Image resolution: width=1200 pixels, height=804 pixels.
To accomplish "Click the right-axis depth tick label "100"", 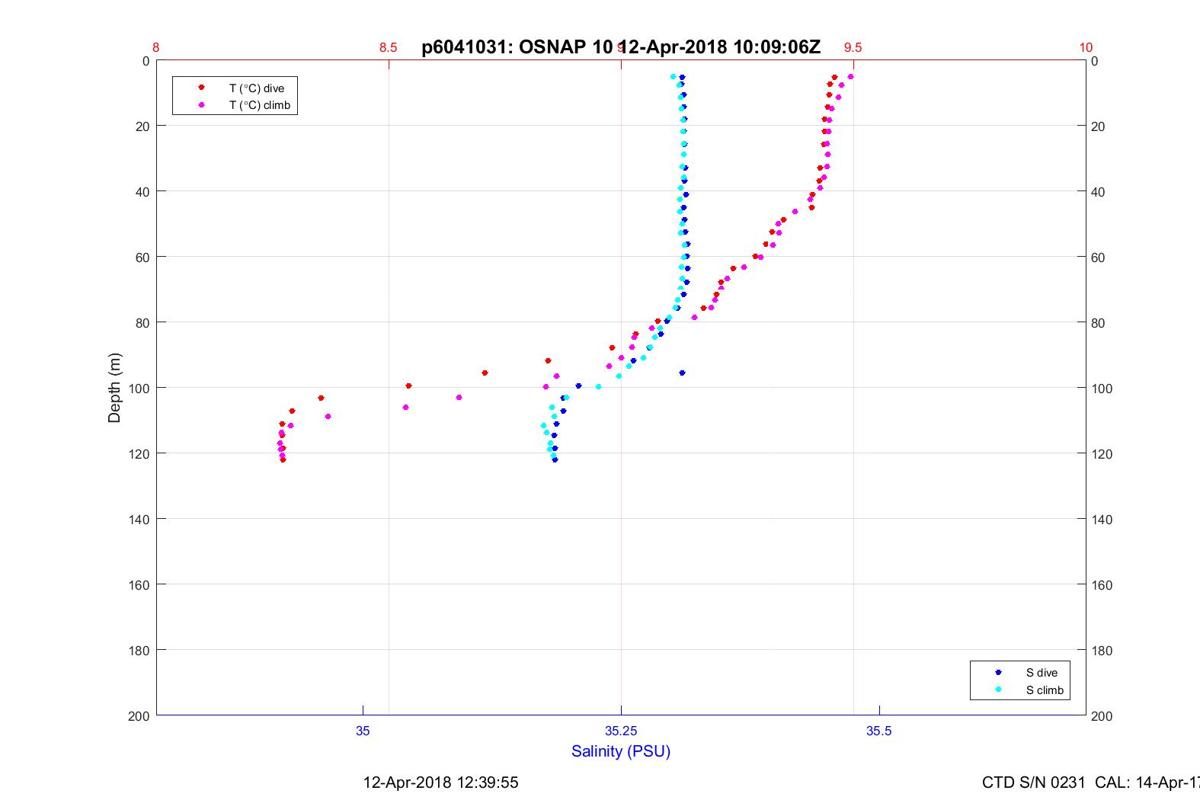I will click(1103, 388).
